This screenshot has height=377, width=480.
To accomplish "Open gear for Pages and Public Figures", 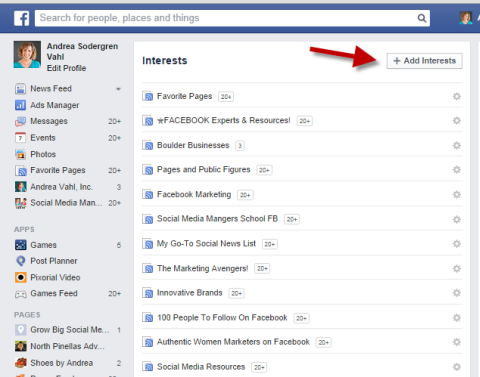I will pyautogui.click(x=457, y=170).
